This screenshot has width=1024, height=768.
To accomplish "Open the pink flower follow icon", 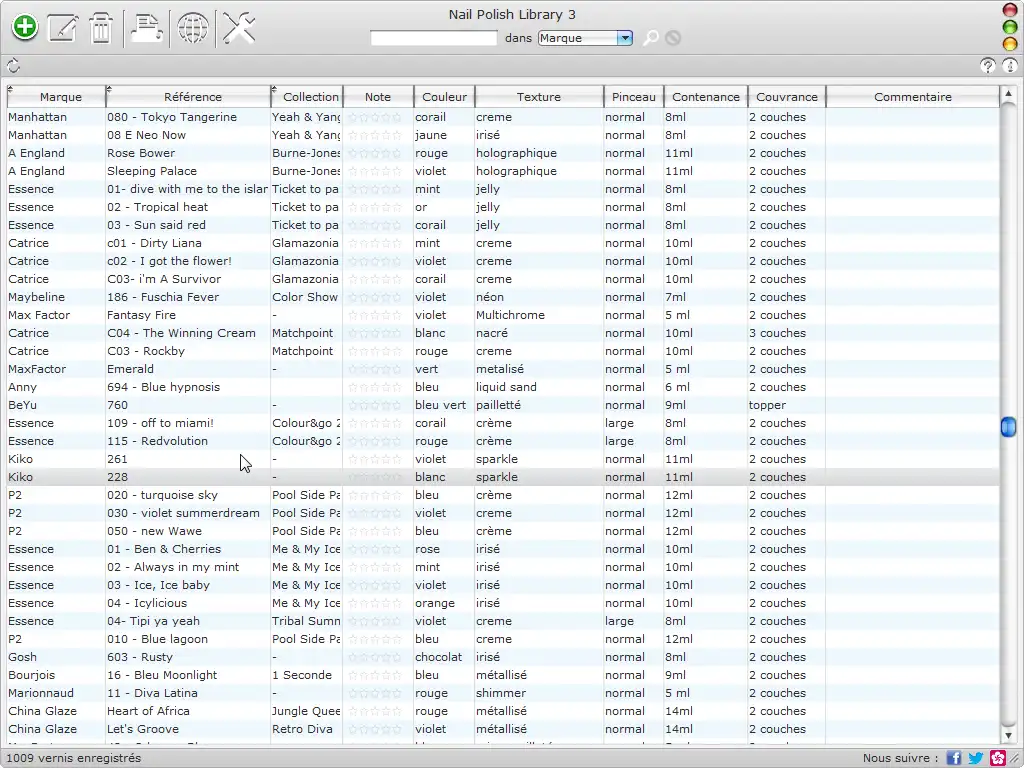I will [997, 758].
